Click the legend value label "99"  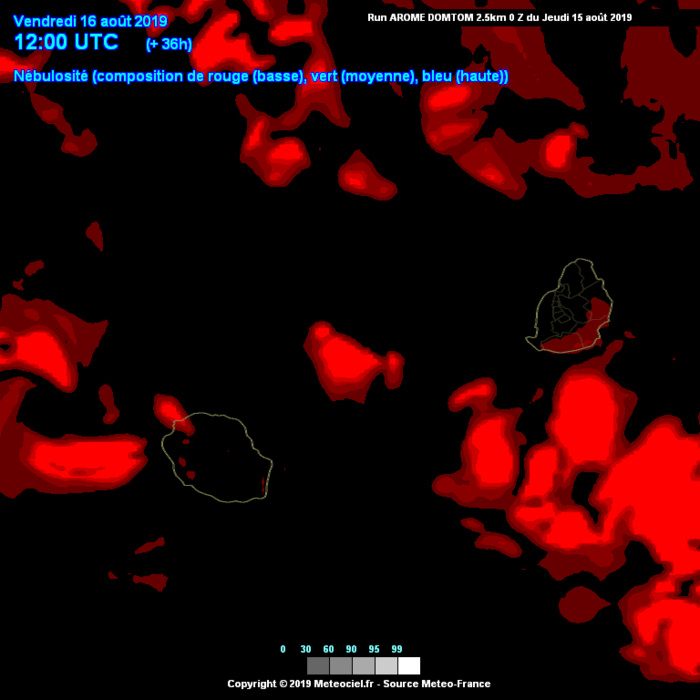pos(397,649)
